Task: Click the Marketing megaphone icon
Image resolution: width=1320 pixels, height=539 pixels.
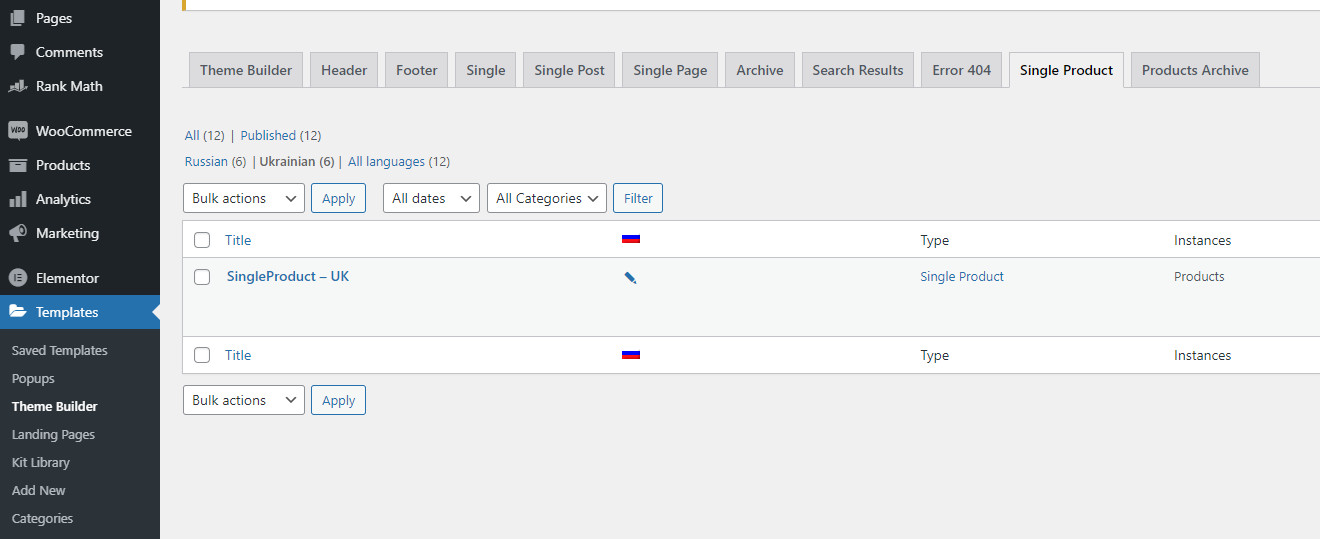Action: coord(17,233)
